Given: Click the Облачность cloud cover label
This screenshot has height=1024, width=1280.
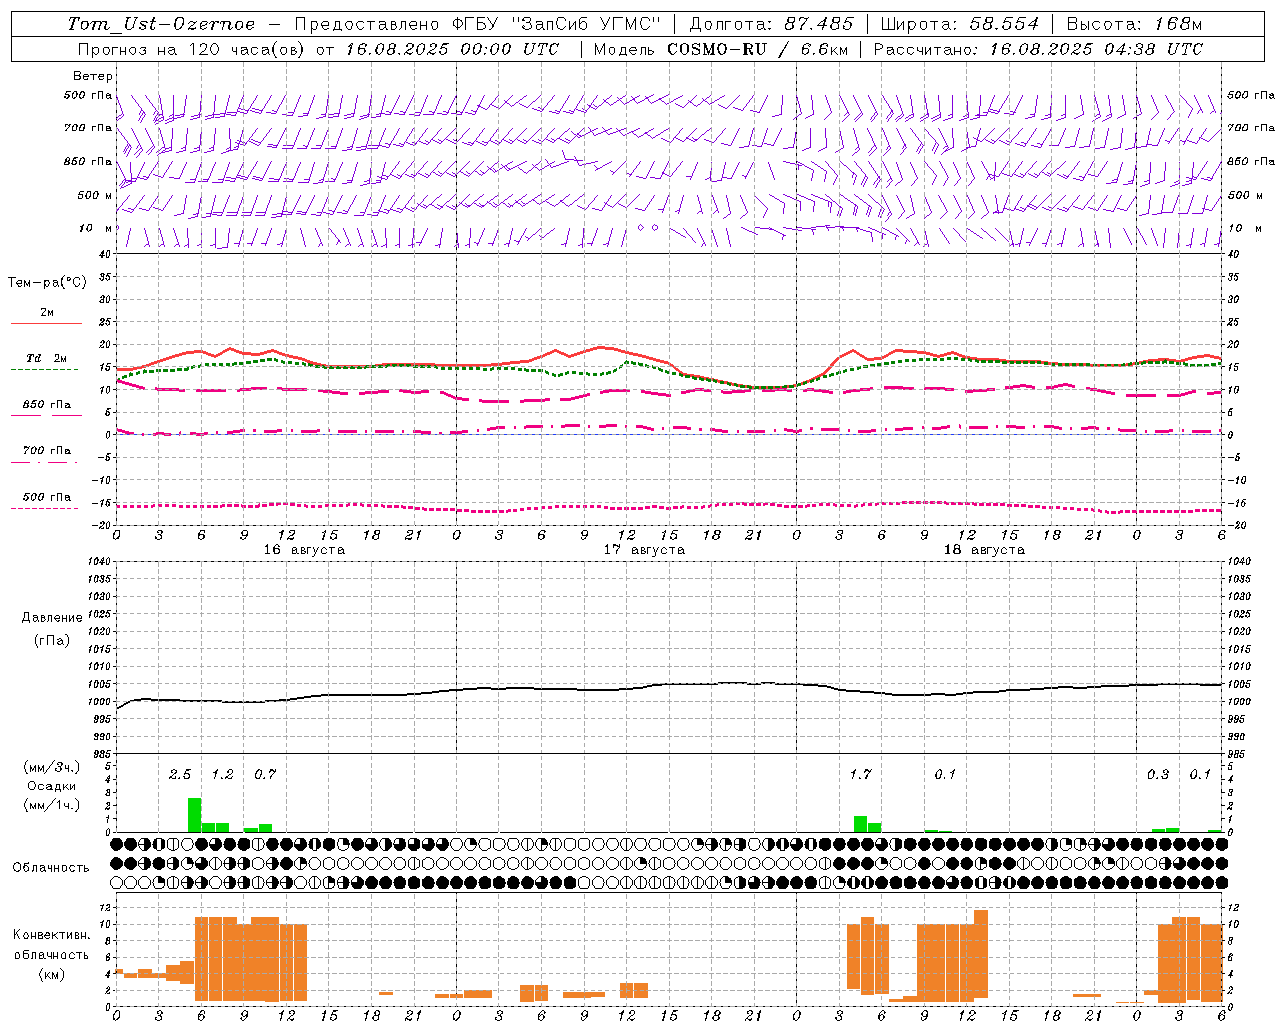Looking at the screenshot, I should 51,868.
